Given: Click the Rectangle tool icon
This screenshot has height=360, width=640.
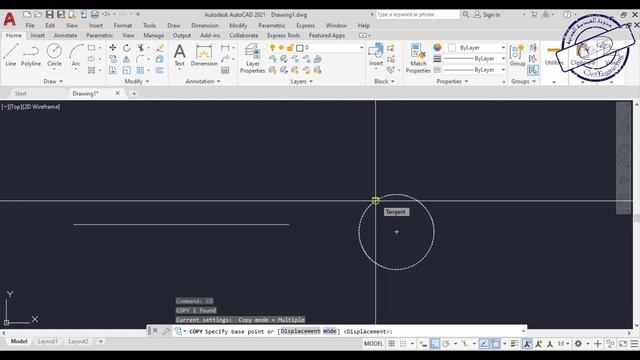Looking at the screenshot, I should click(92, 48).
